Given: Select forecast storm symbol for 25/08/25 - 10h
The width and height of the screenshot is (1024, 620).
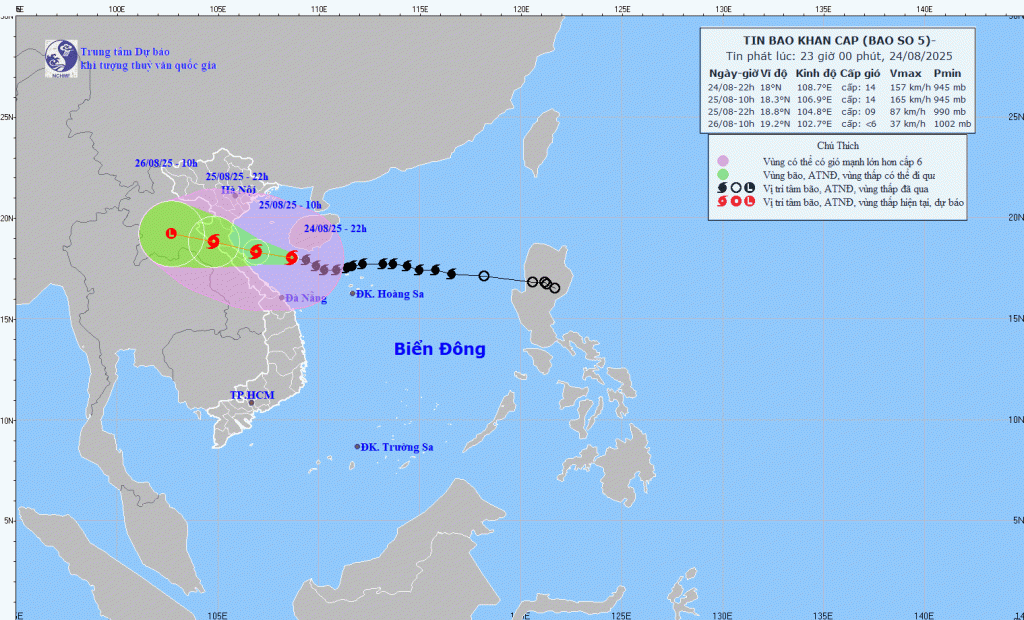Looking at the screenshot, I should pos(255,252).
